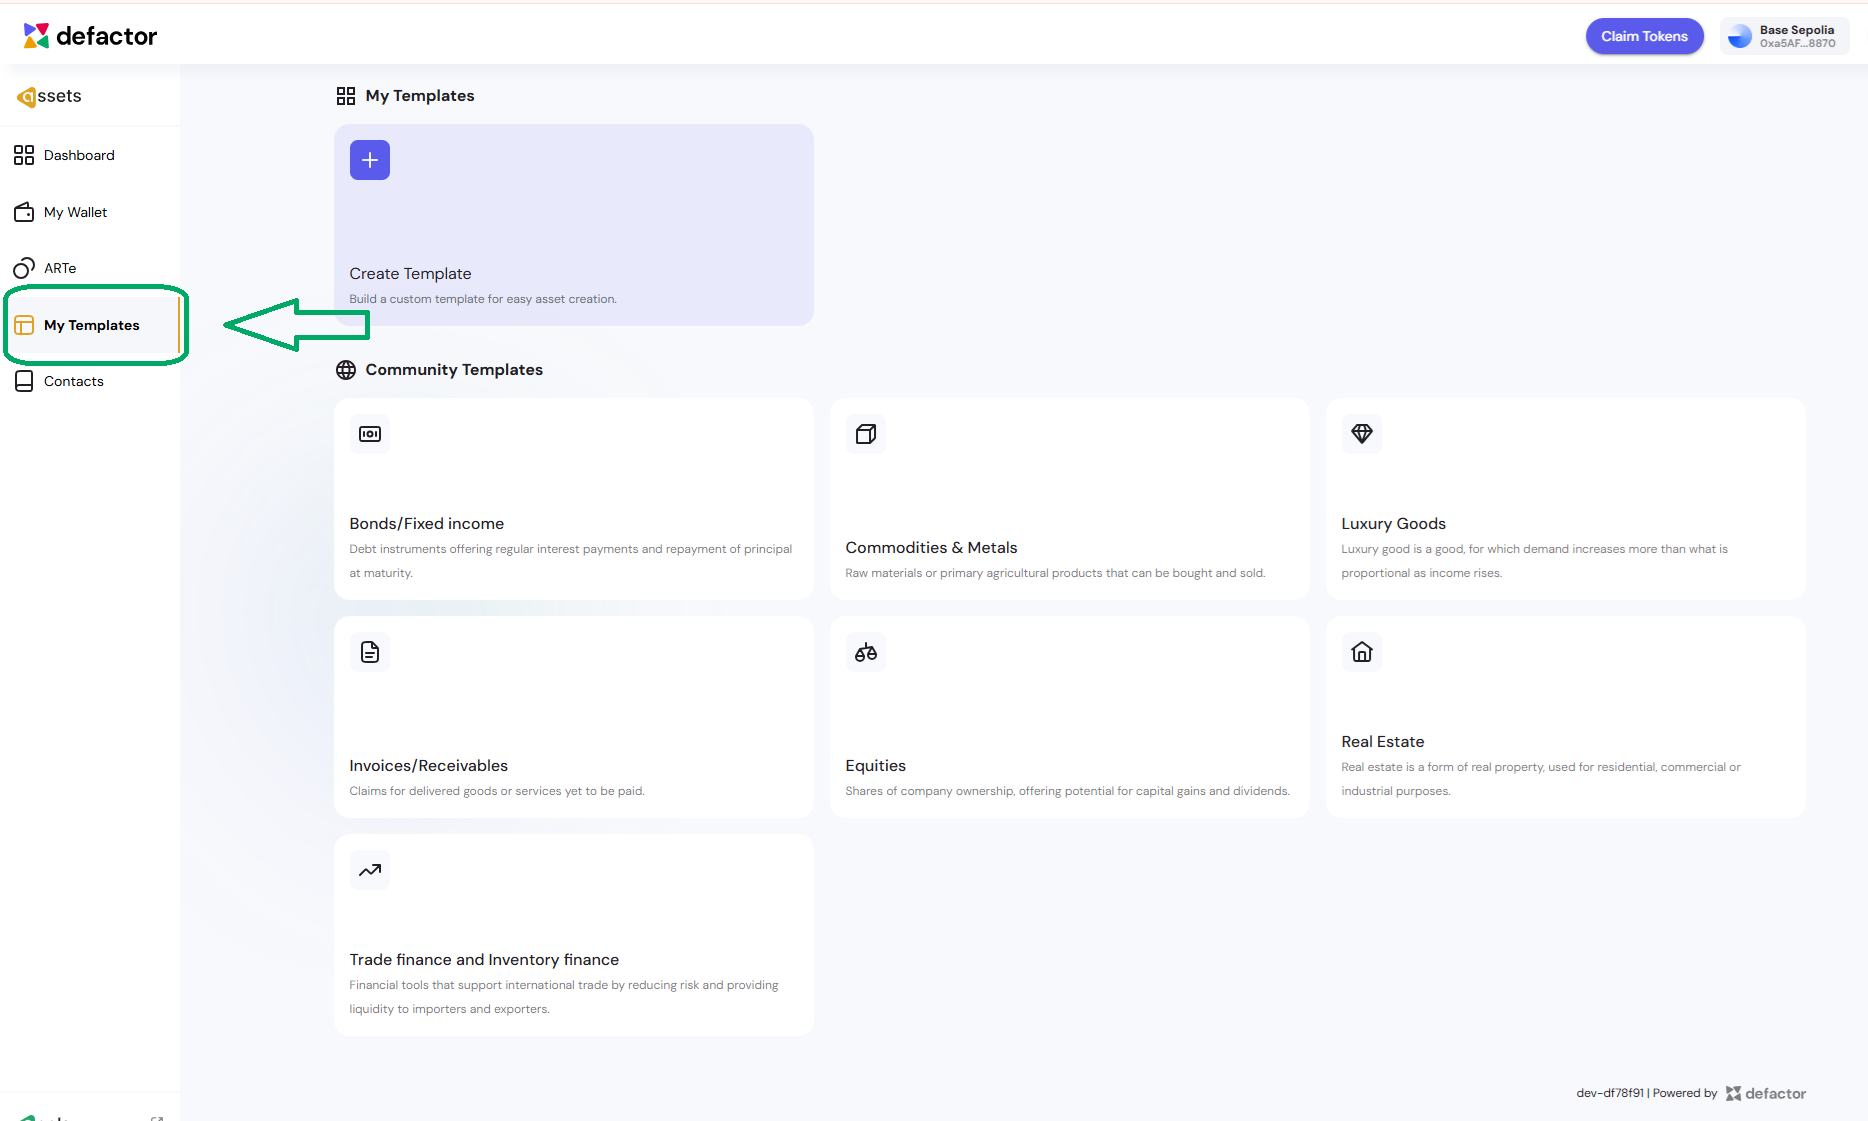Open My Wallet from the sidebar
1868x1121 pixels.
coord(75,212)
